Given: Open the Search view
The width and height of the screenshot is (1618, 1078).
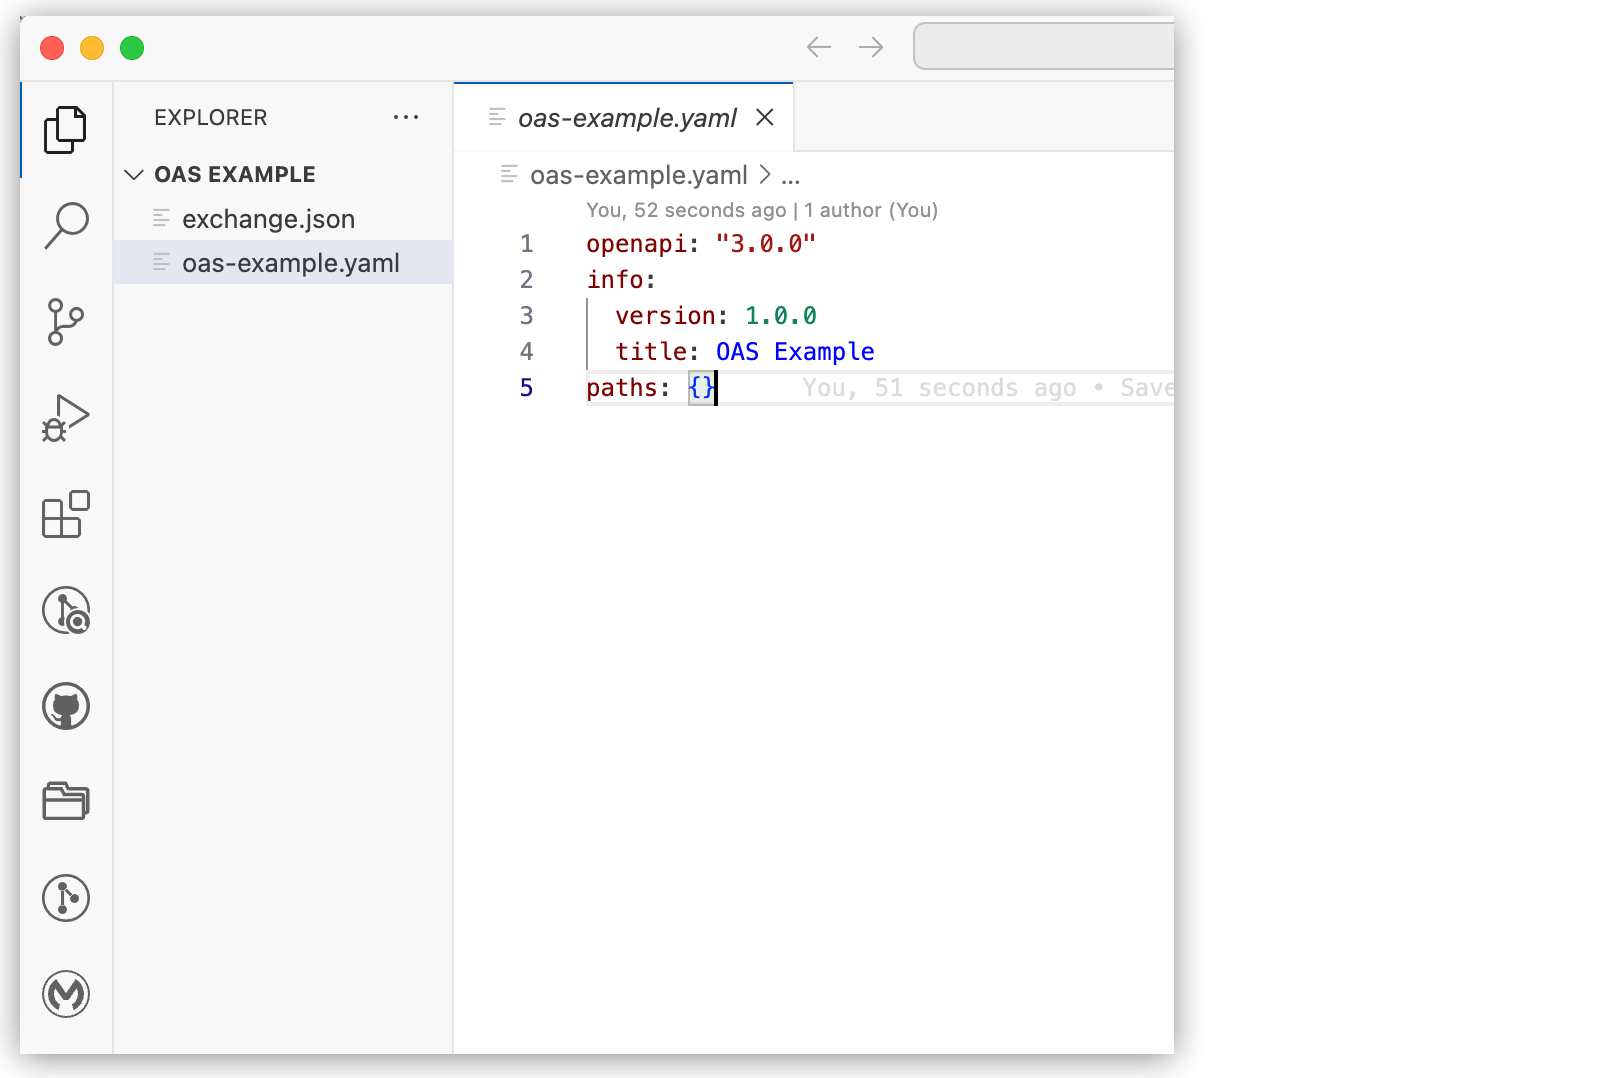Looking at the screenshot, I should click(x=65, y=224).
